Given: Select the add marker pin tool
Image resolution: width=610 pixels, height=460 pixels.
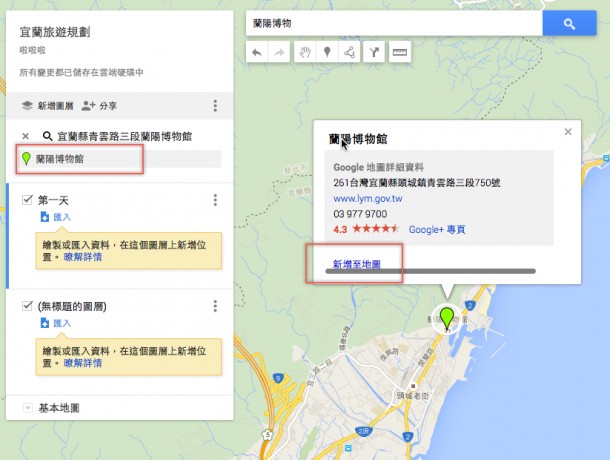Looking at the screenshot, I should (x=327, y=52).
